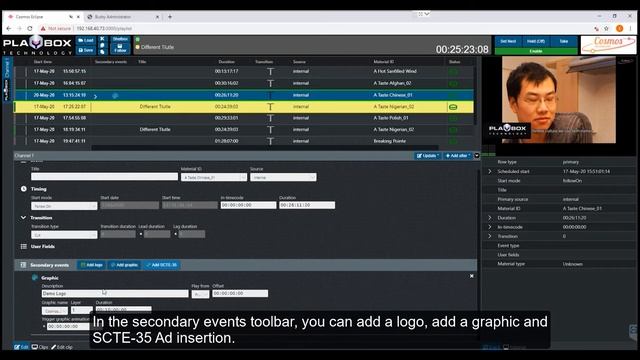Click the Duration field in Timing section
Screen dimensions: 640x360
(307, 205)
